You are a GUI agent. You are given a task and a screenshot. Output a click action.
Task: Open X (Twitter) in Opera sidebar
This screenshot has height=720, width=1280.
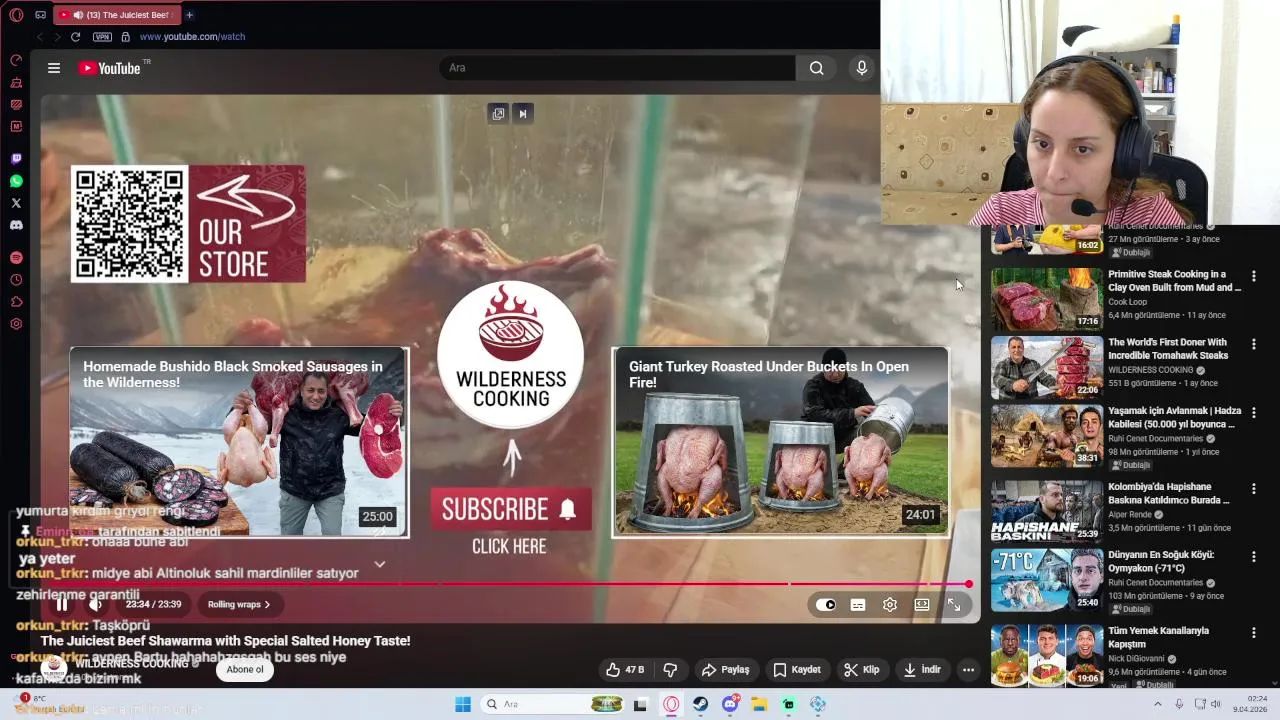(x=16, y=203)
